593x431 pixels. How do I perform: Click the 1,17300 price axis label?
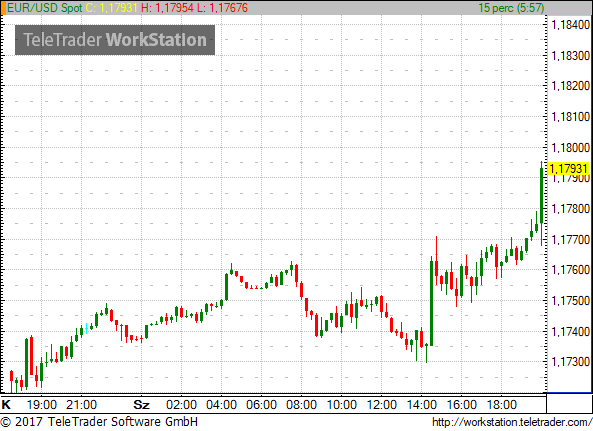571,362
